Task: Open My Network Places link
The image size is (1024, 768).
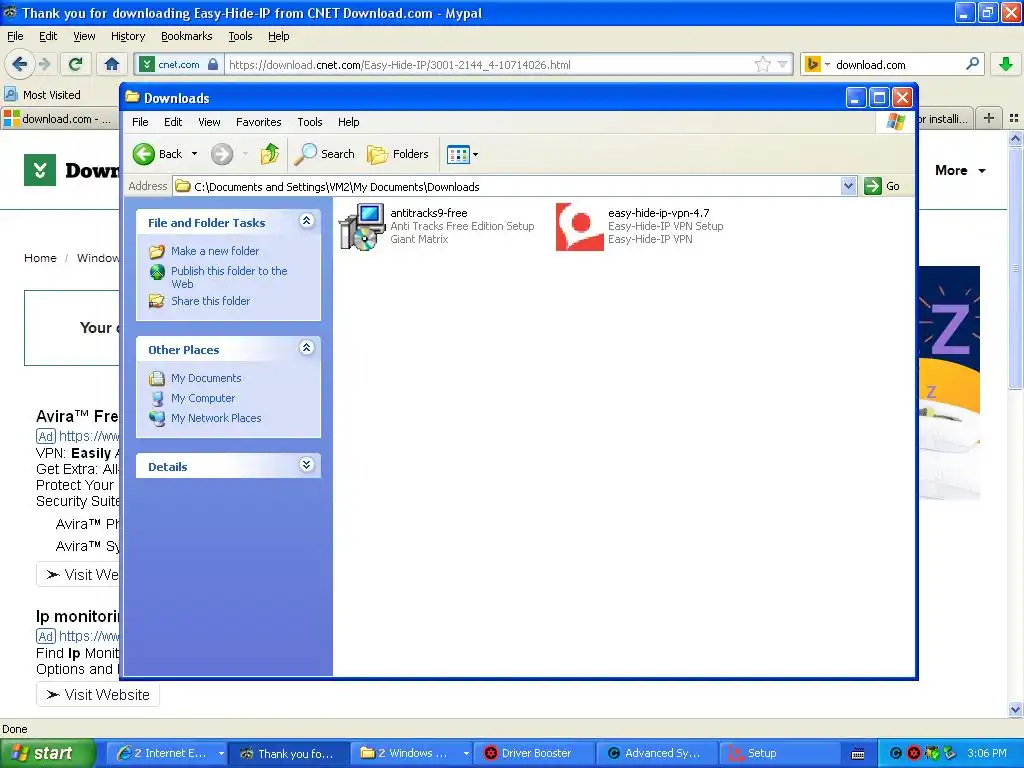Action: (216, 418)
